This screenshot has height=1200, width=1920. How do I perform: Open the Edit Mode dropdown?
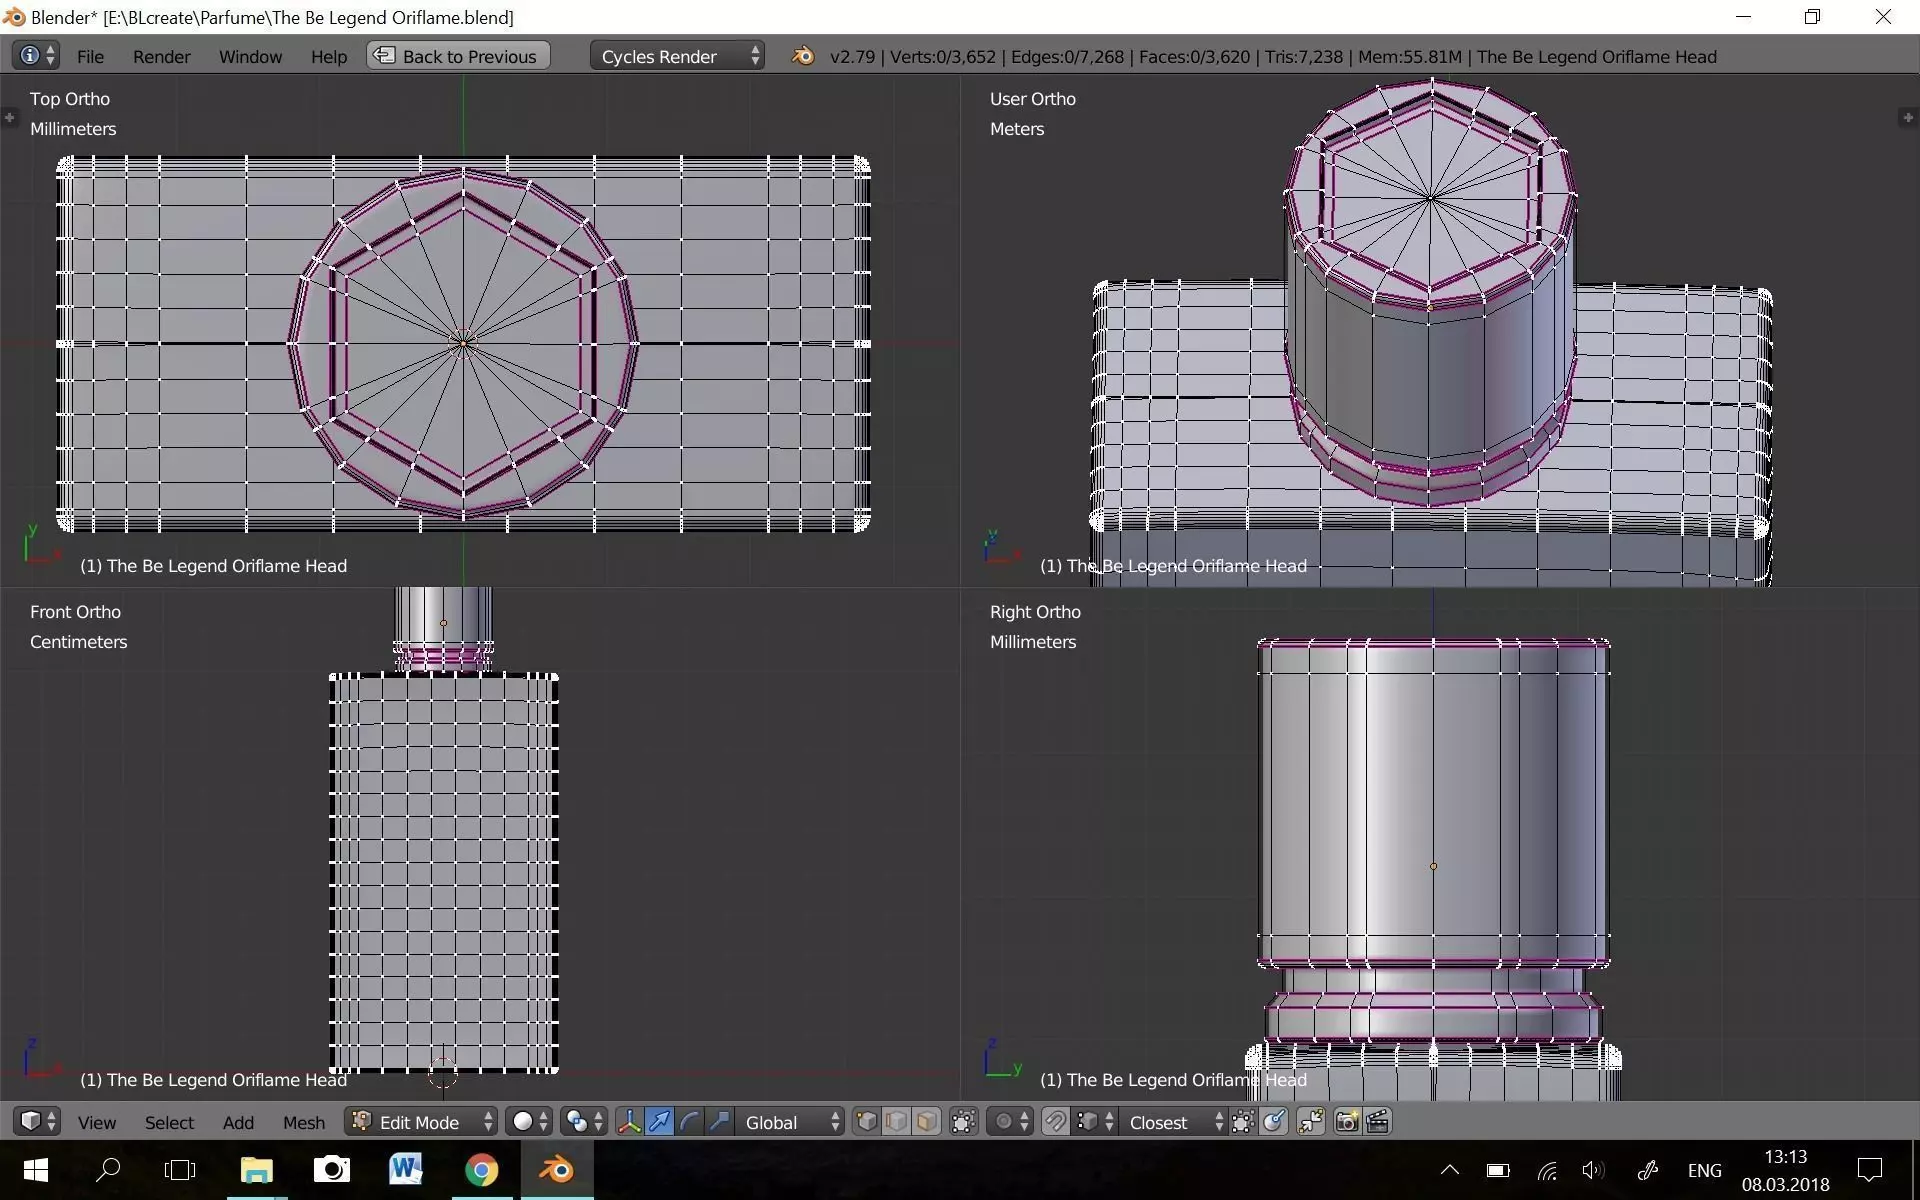pyautogui.click(x=422, y=1122)
